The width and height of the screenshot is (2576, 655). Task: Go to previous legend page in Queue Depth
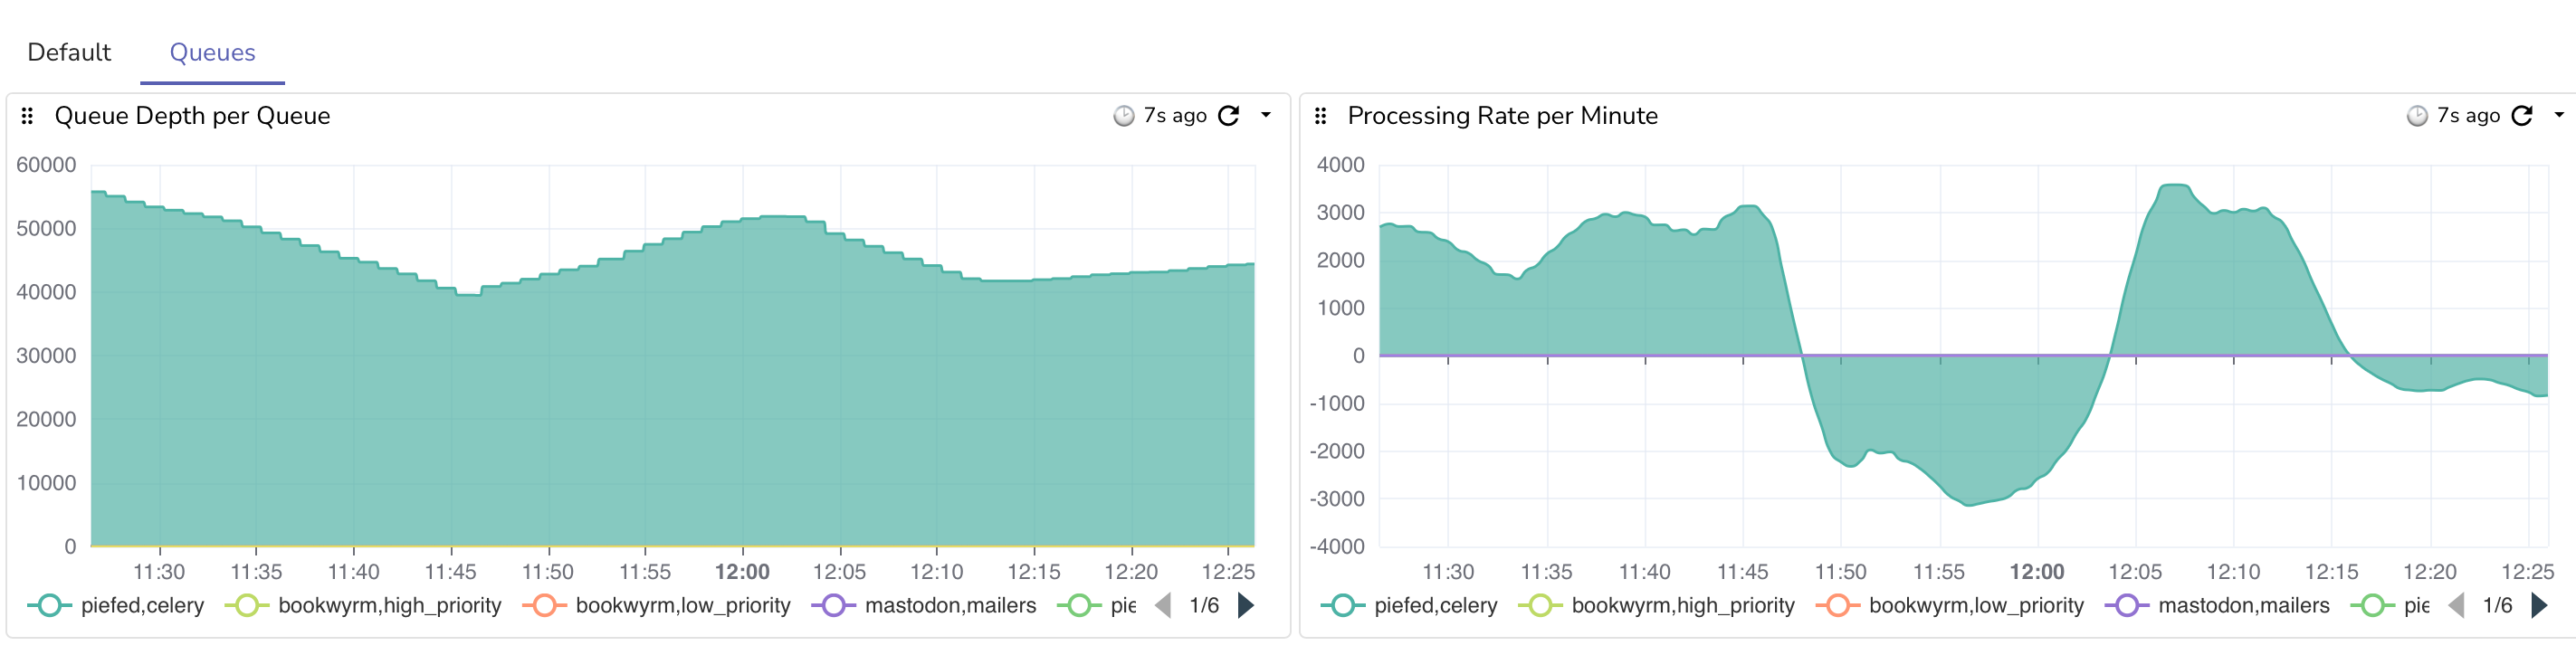(1163, 606)
